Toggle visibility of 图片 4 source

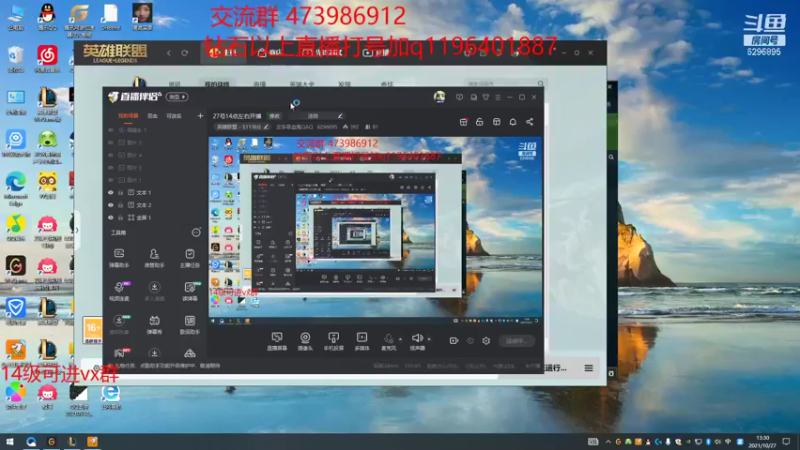click(x=111, y=155)
